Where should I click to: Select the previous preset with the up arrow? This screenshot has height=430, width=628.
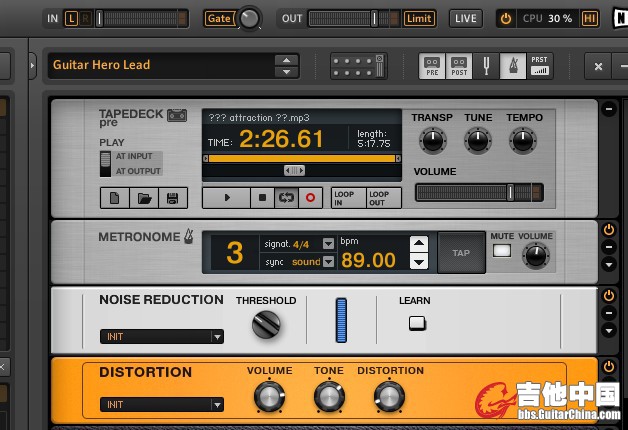coord(286,60)
